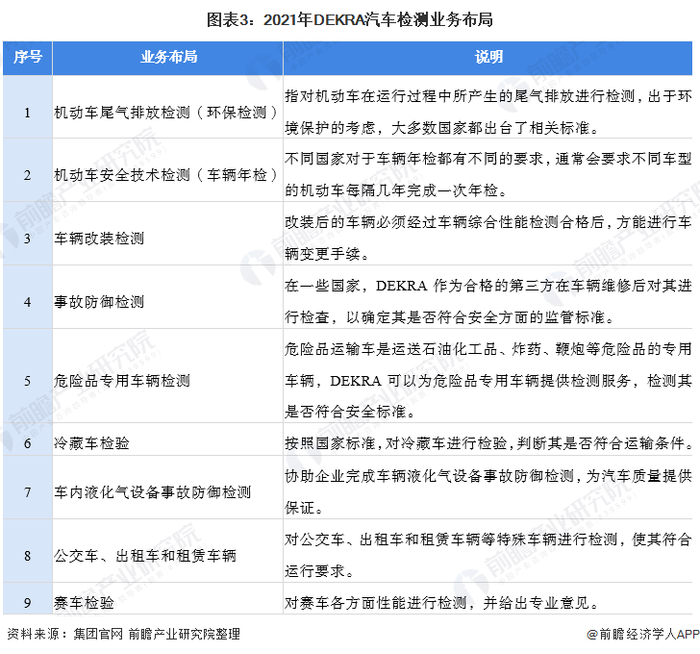The width and height of the screenshot is (700, 654).
Task: Select row number 8 cell
Action: pos(28,550)
